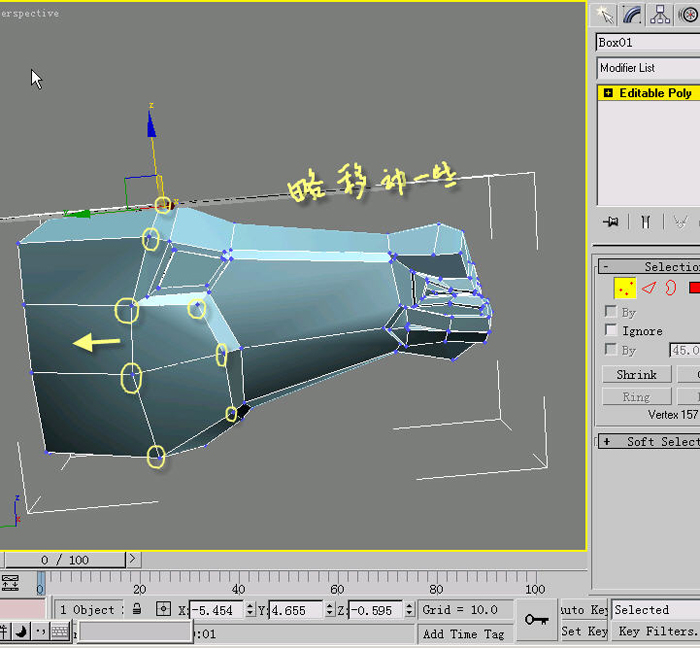Viewport: 700px width, 648px height.
Task: Click the Z field showing -0.595
Action: [375, 610]
